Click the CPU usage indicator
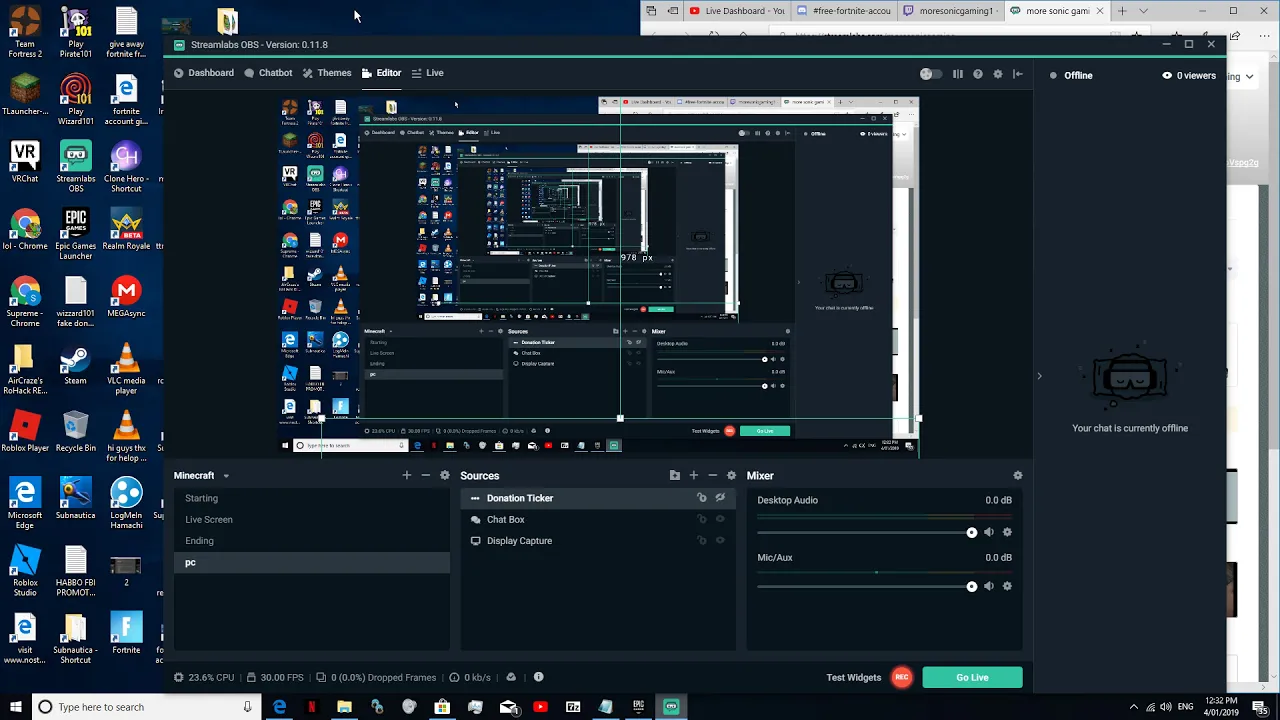 [x=204, y=677]
